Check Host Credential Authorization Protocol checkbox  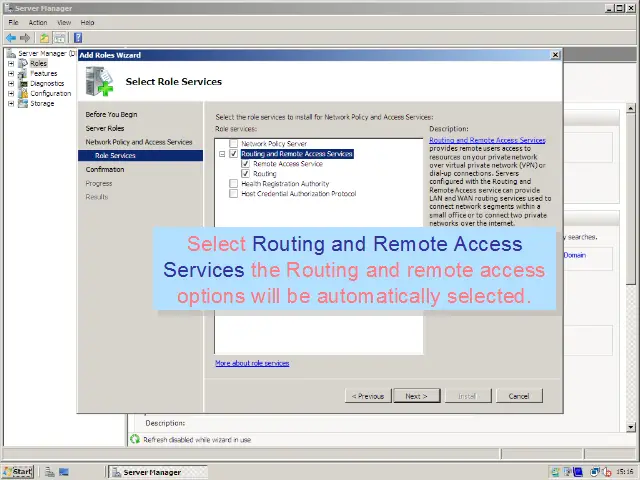233,194
